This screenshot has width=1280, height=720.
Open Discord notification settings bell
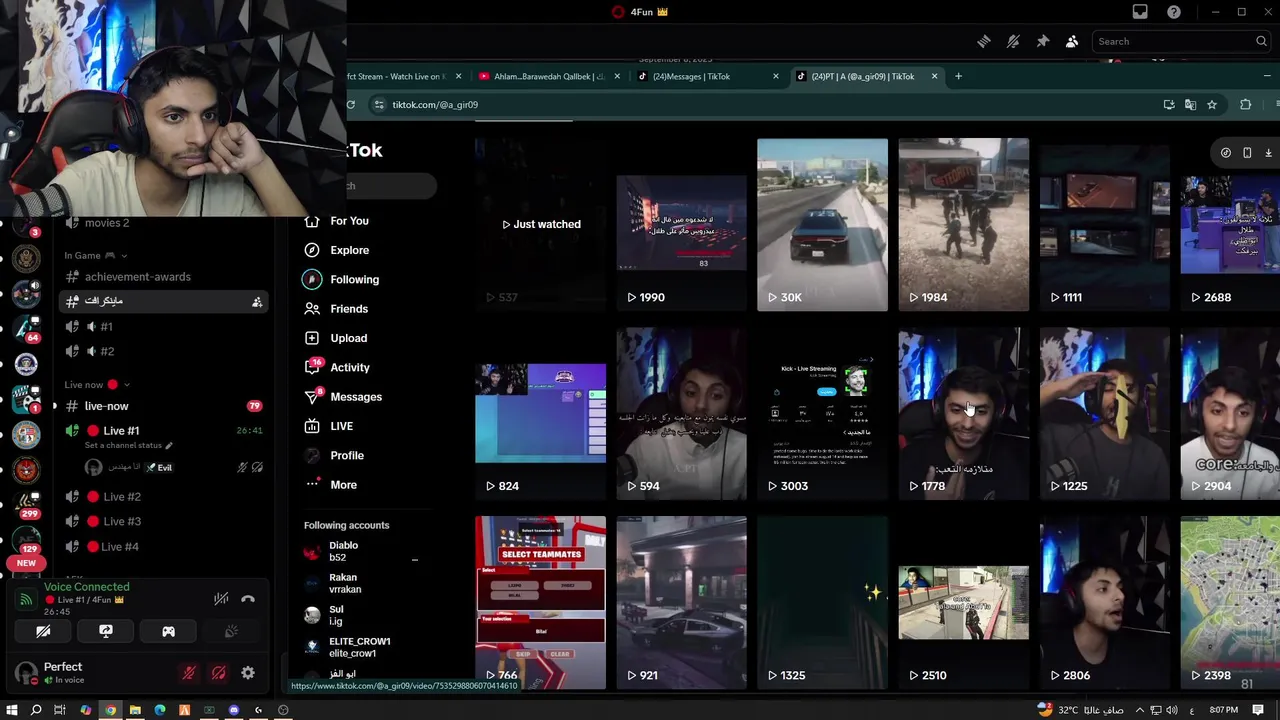point(1013,41)
